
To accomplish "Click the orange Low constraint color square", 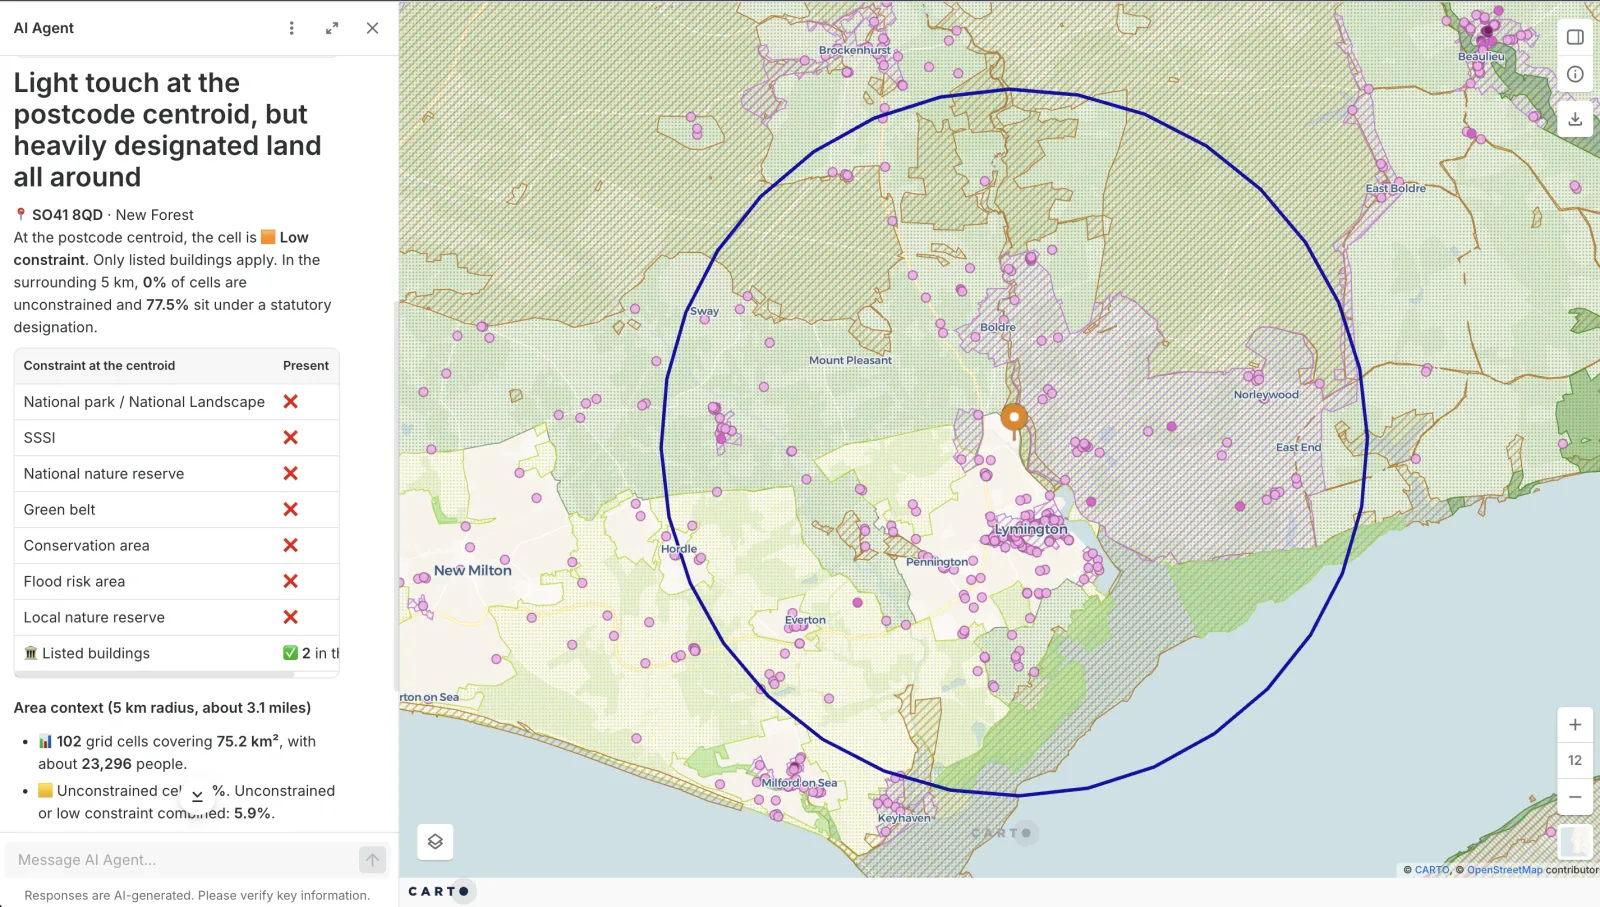I will click(x=268, y=237).
